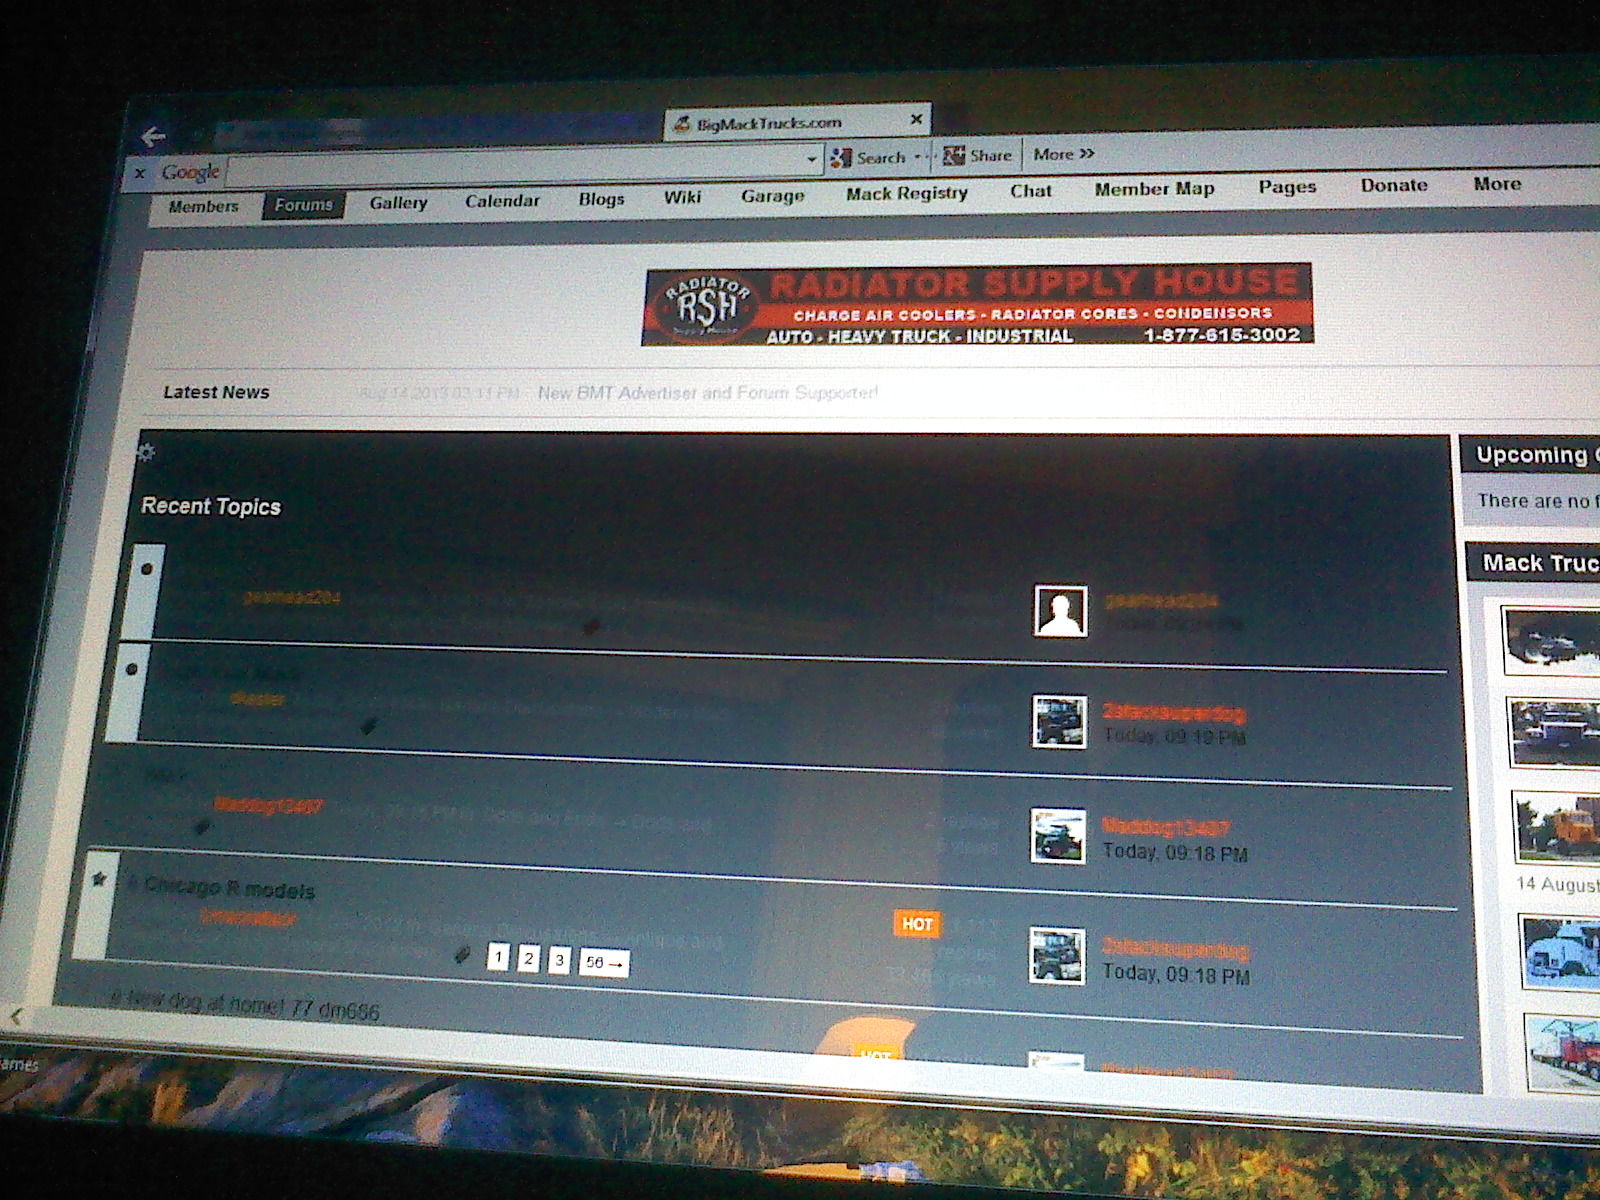Open the Members navigation item
The width and height of the screenshot is (1600, 1200).
pos(204,206)
